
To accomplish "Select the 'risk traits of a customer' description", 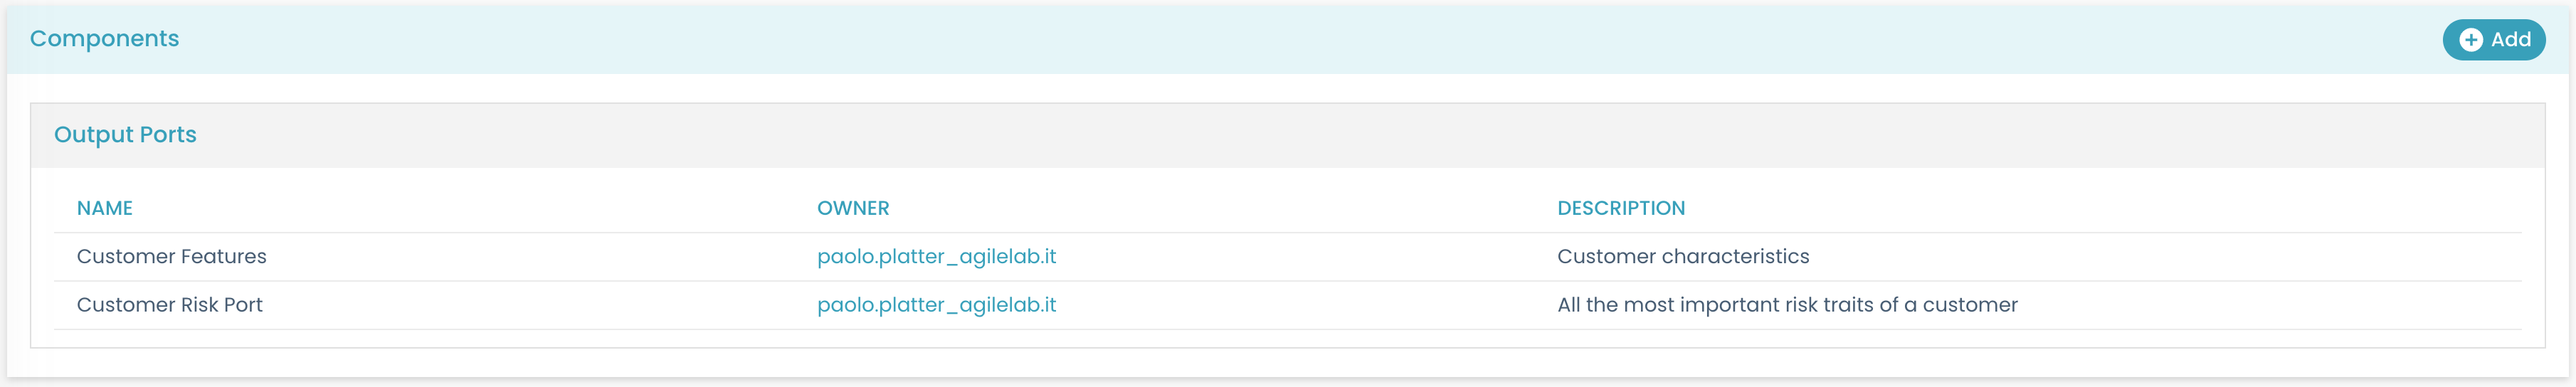I will (1787, 305).
